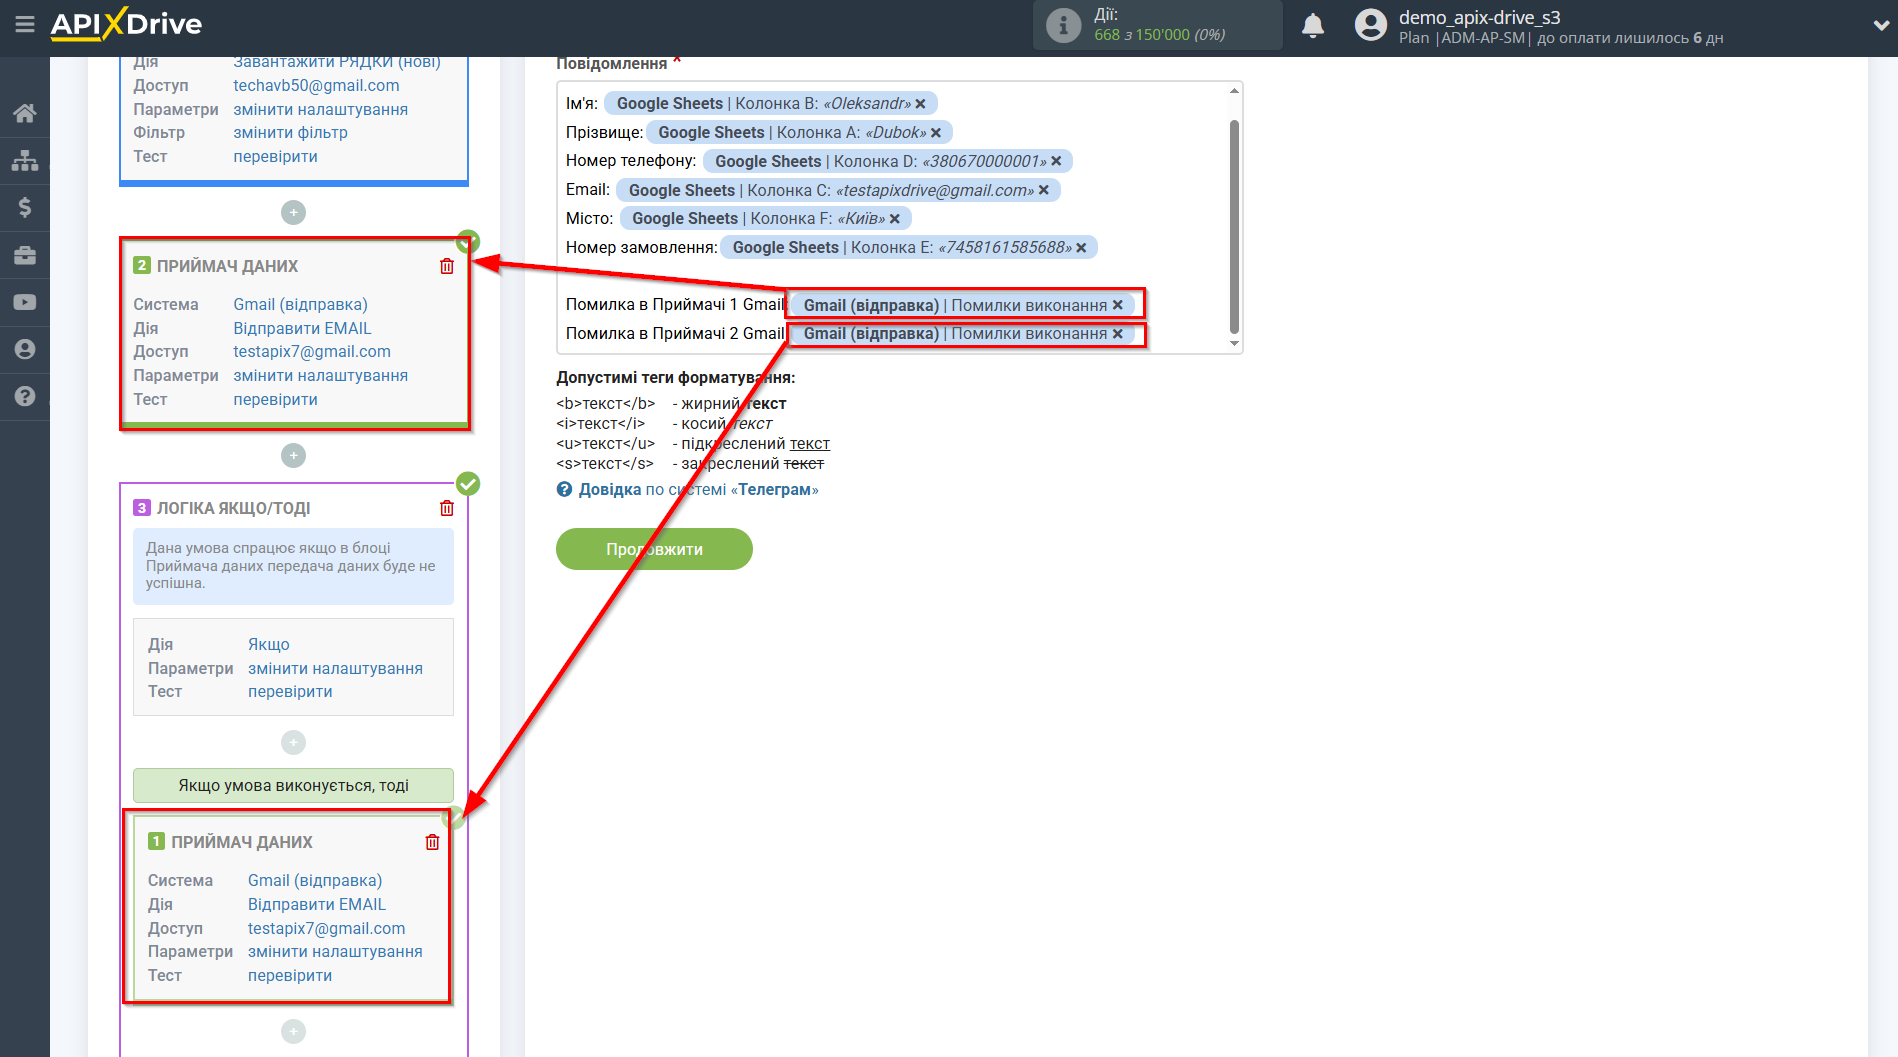This screenshot has height=1057, width=1898.
Task: Click the green checkmark on logic block
Action: (x=468, y=484)
